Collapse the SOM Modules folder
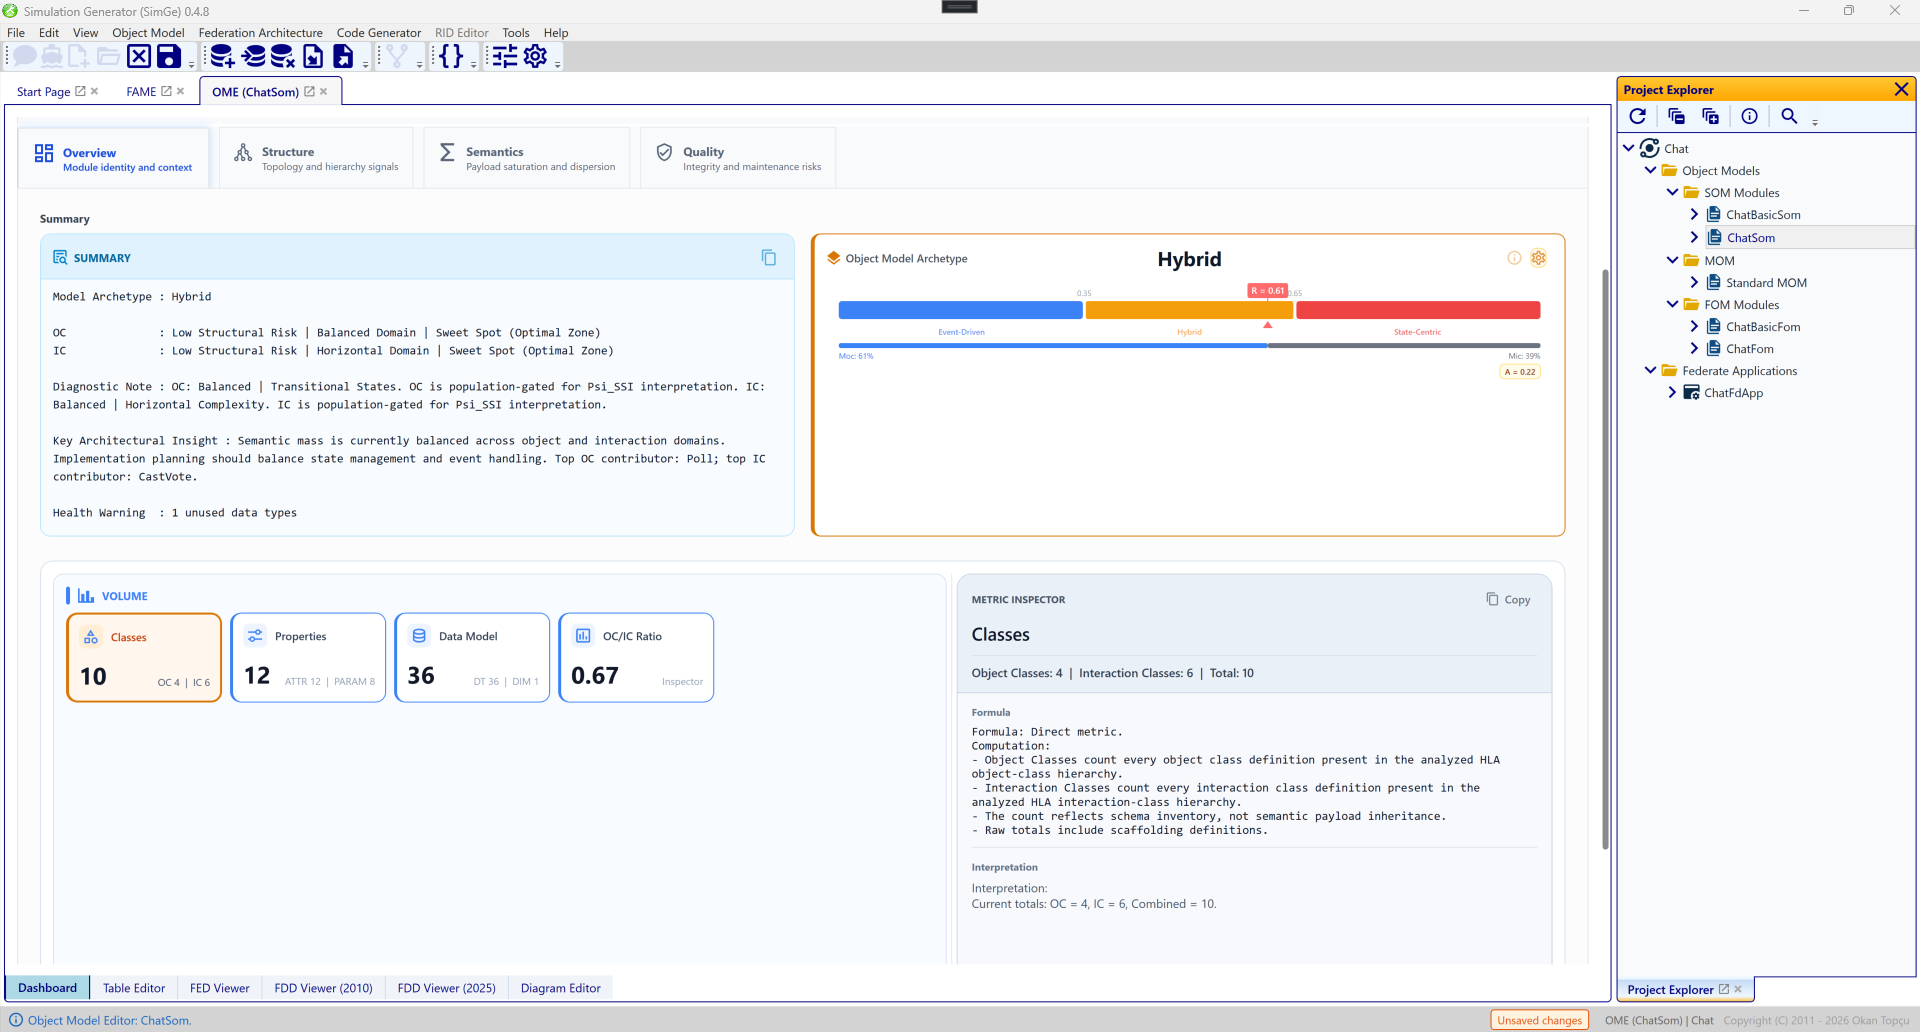Image resolution: width=1920 pixels, height=1032 pixels. (1672, 192)
